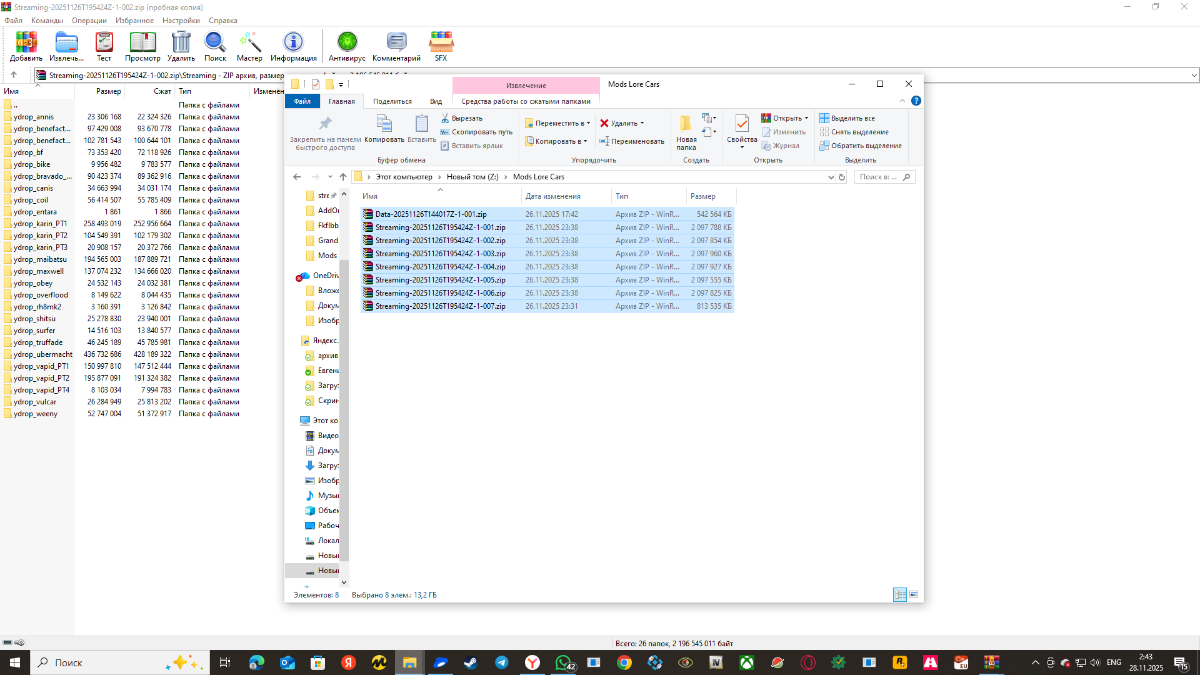
Task: Click Переименовать in the ribbon
Action: click(x=632, y=141)
